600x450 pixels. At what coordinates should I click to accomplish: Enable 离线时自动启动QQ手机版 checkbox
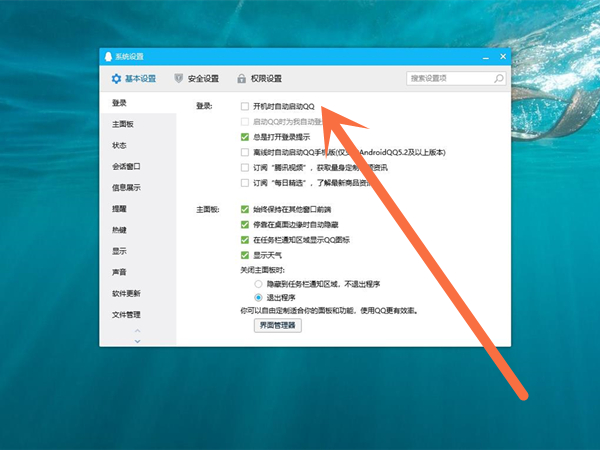tap(245, 152)
